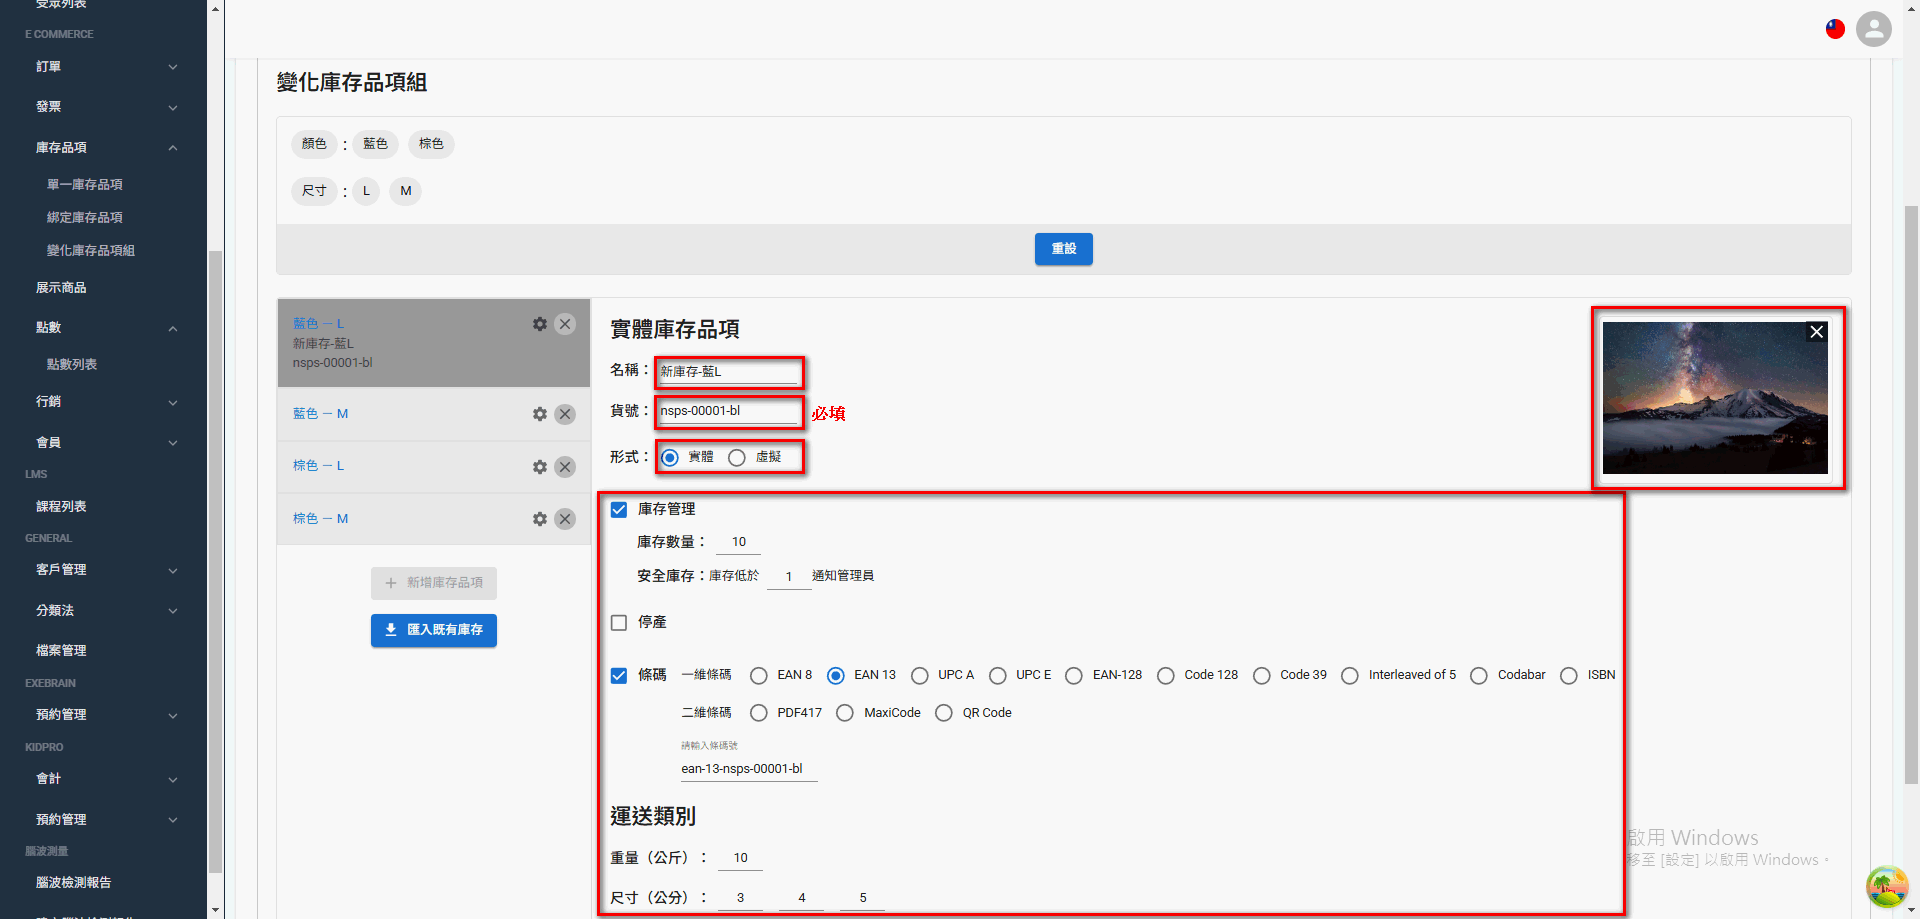Screen dimensions: 1920x919
Task: Open the beach icon widget in corner
Action: point(1887,886)
